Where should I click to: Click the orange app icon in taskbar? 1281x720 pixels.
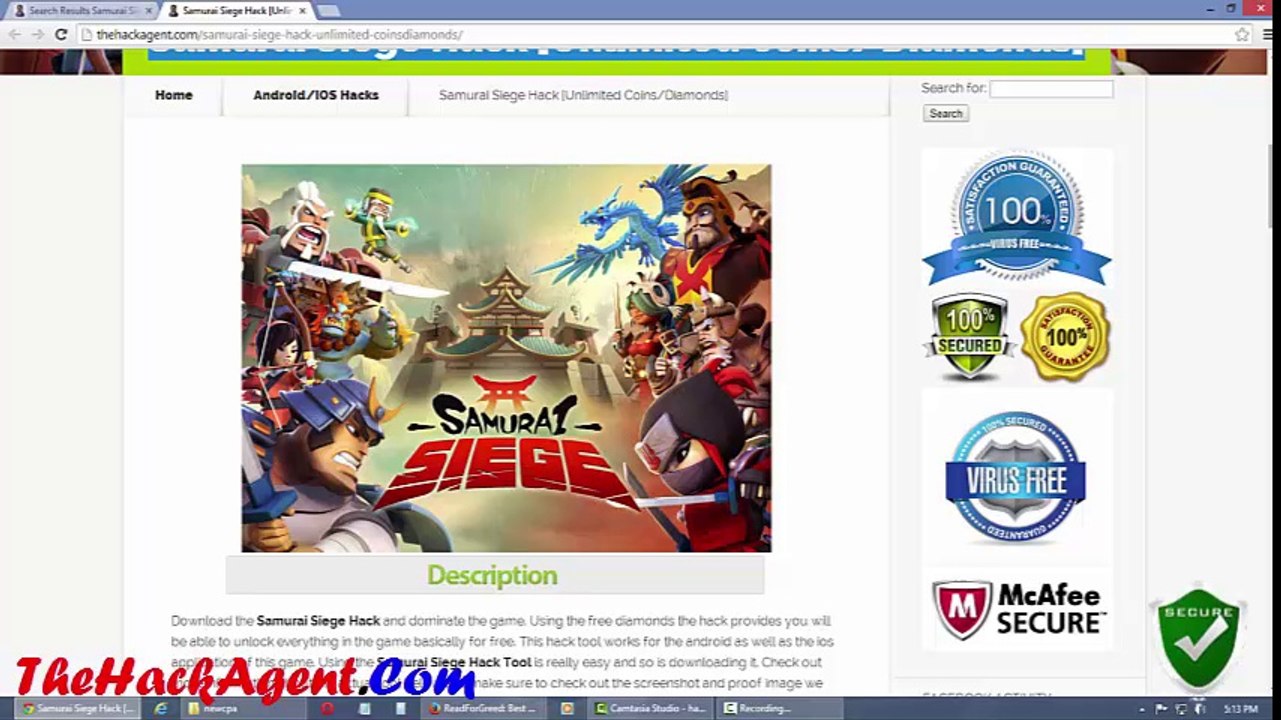[568, 708]
